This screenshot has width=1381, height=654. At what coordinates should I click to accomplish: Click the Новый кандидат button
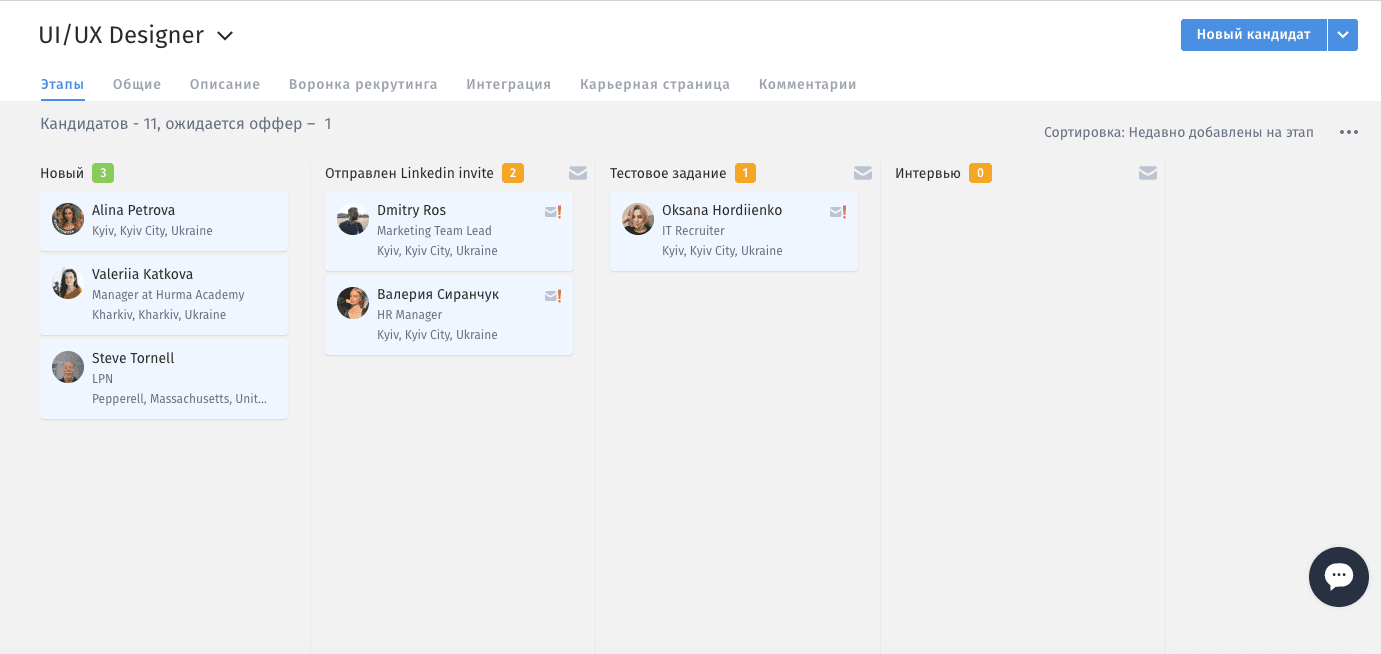click(1253, 35)
